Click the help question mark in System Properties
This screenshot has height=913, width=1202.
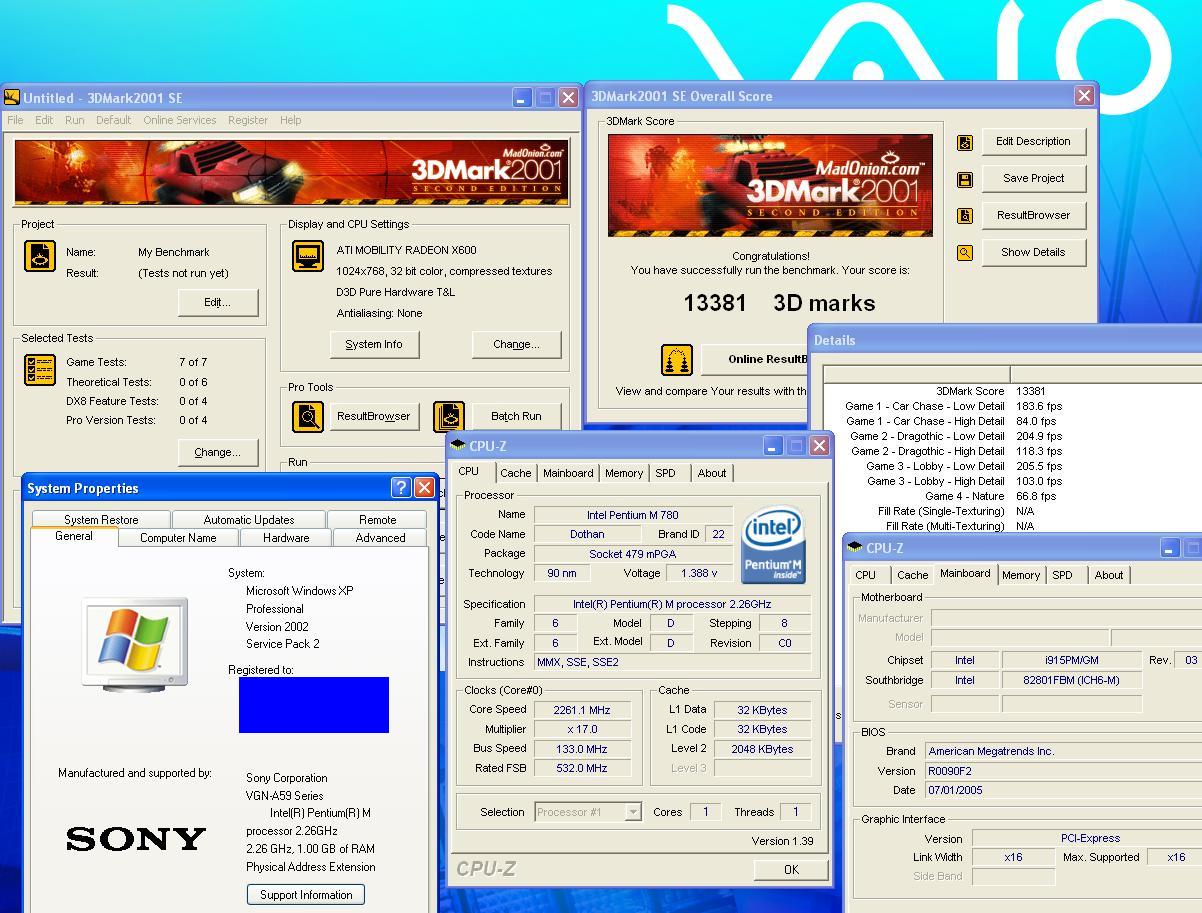click(401, 488)
